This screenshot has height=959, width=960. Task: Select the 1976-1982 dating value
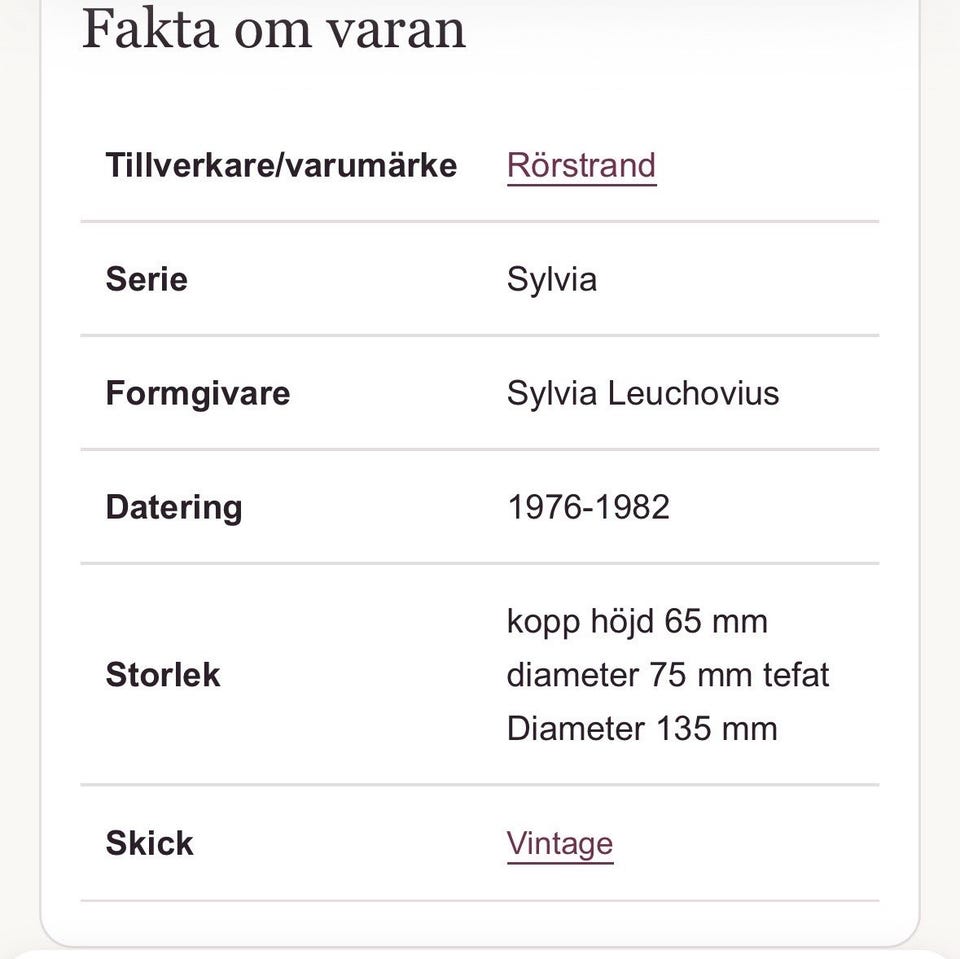(x=588, y=507)
